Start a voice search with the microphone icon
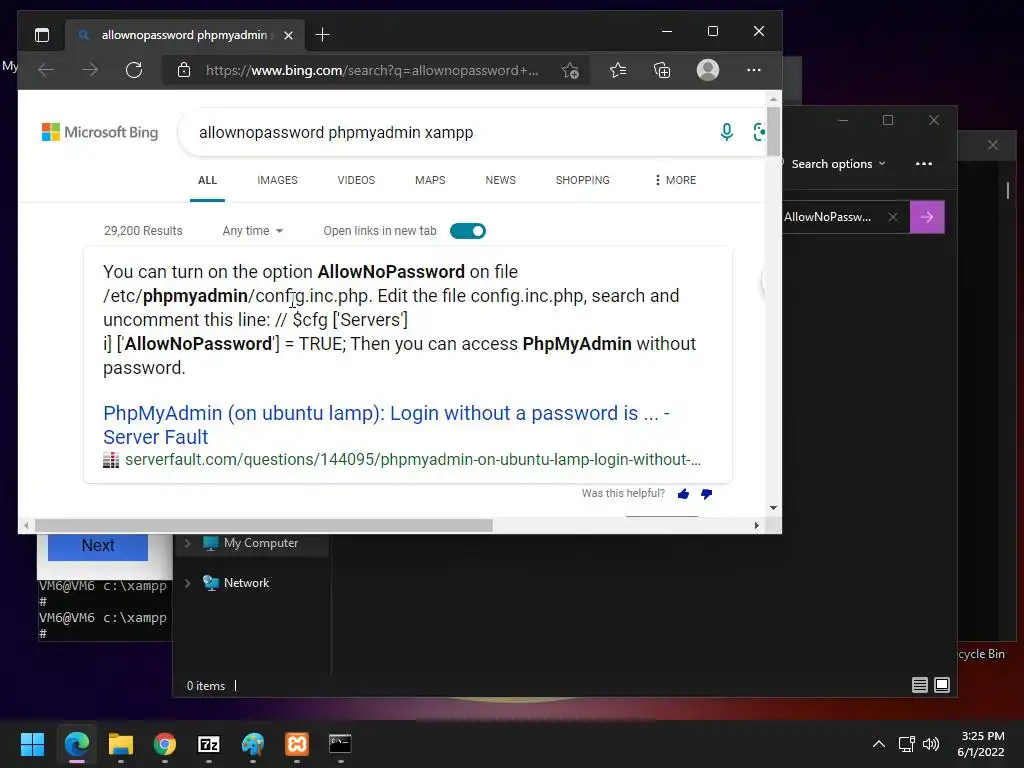1024x768 pixels. pyautogui.click(x=726, y=132)
